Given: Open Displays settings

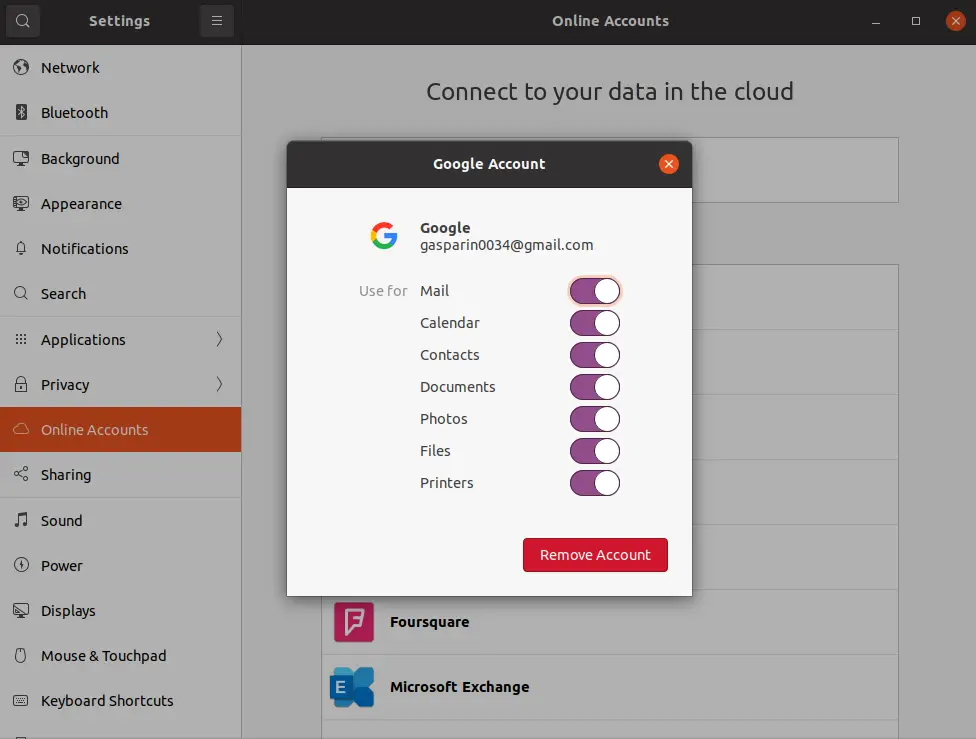Looking at the screenshot, I should tap(121, 611).
